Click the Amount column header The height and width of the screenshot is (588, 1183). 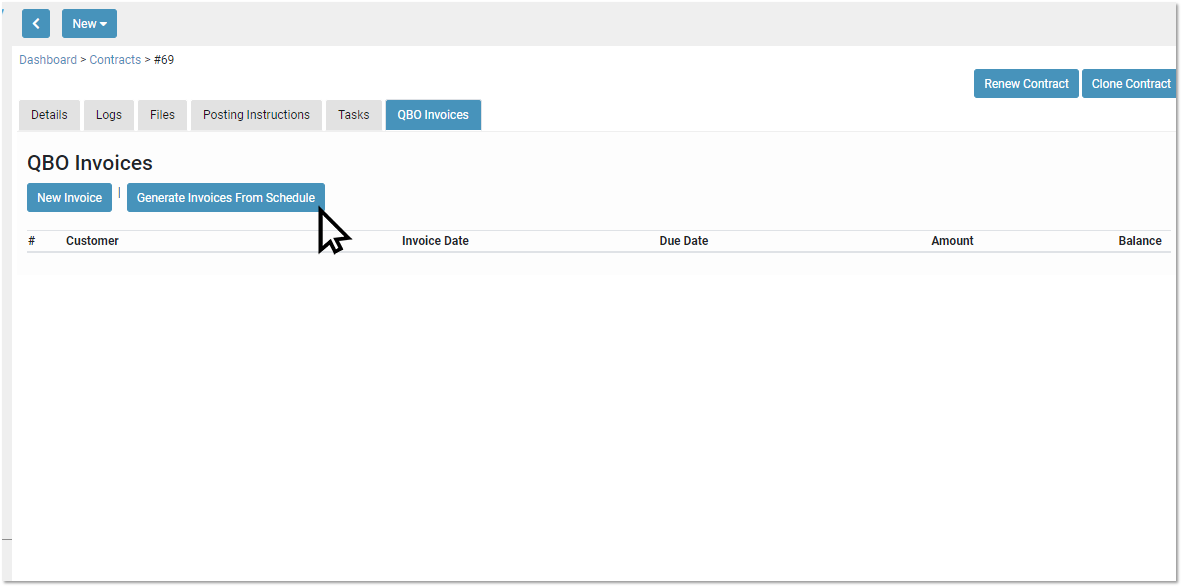coord(952,241)
